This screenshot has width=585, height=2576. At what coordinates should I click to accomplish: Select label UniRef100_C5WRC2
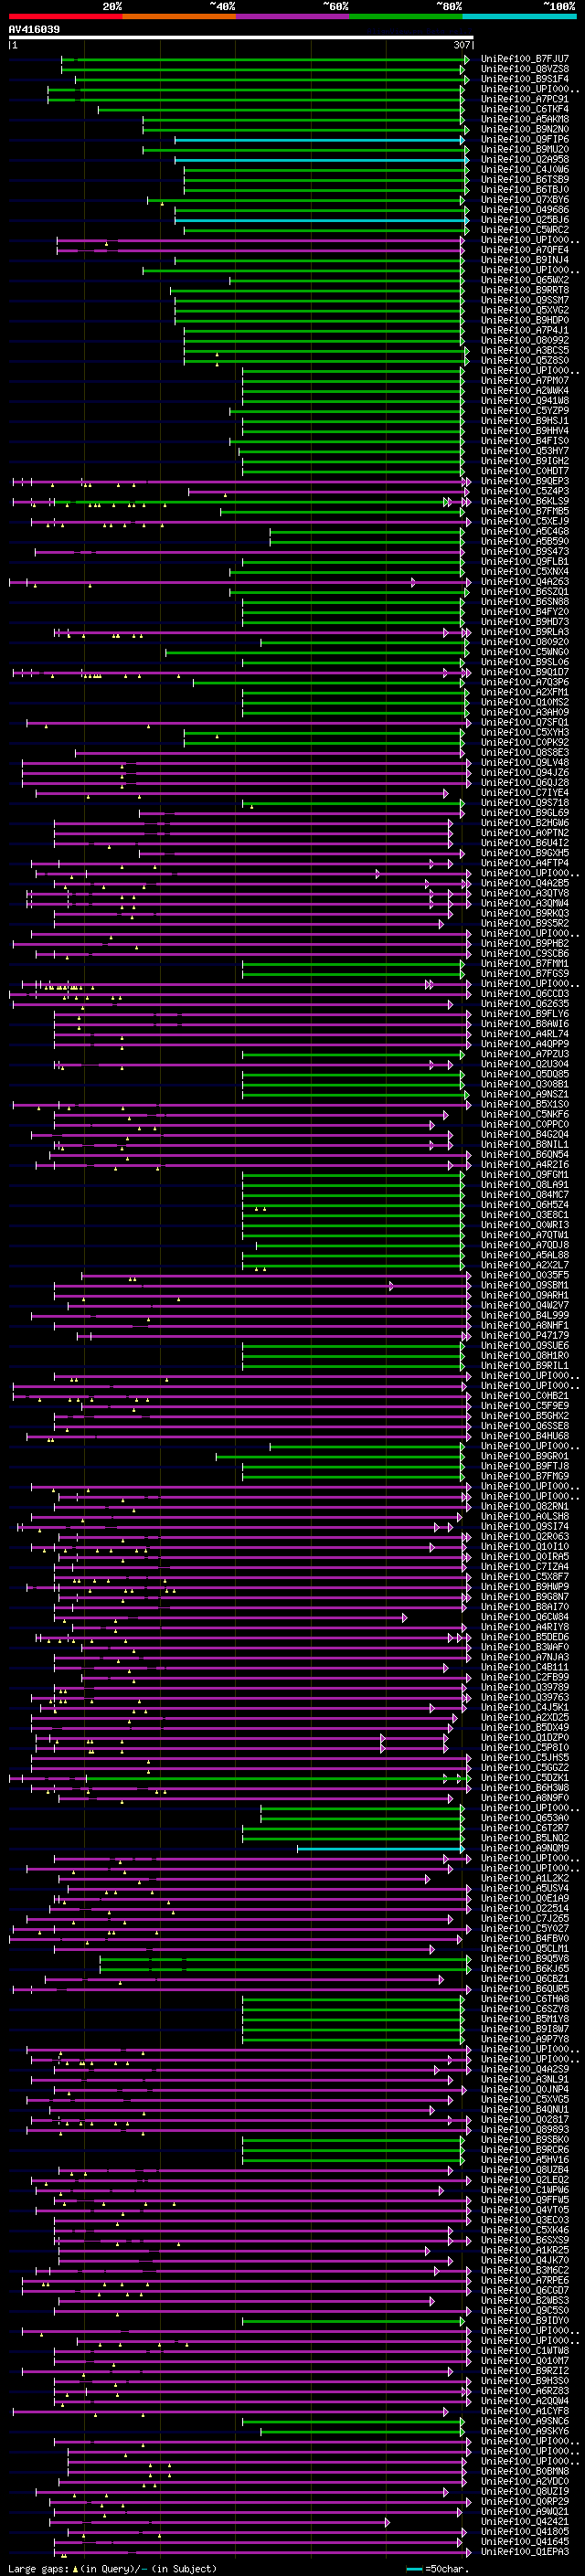pos(525,230)
